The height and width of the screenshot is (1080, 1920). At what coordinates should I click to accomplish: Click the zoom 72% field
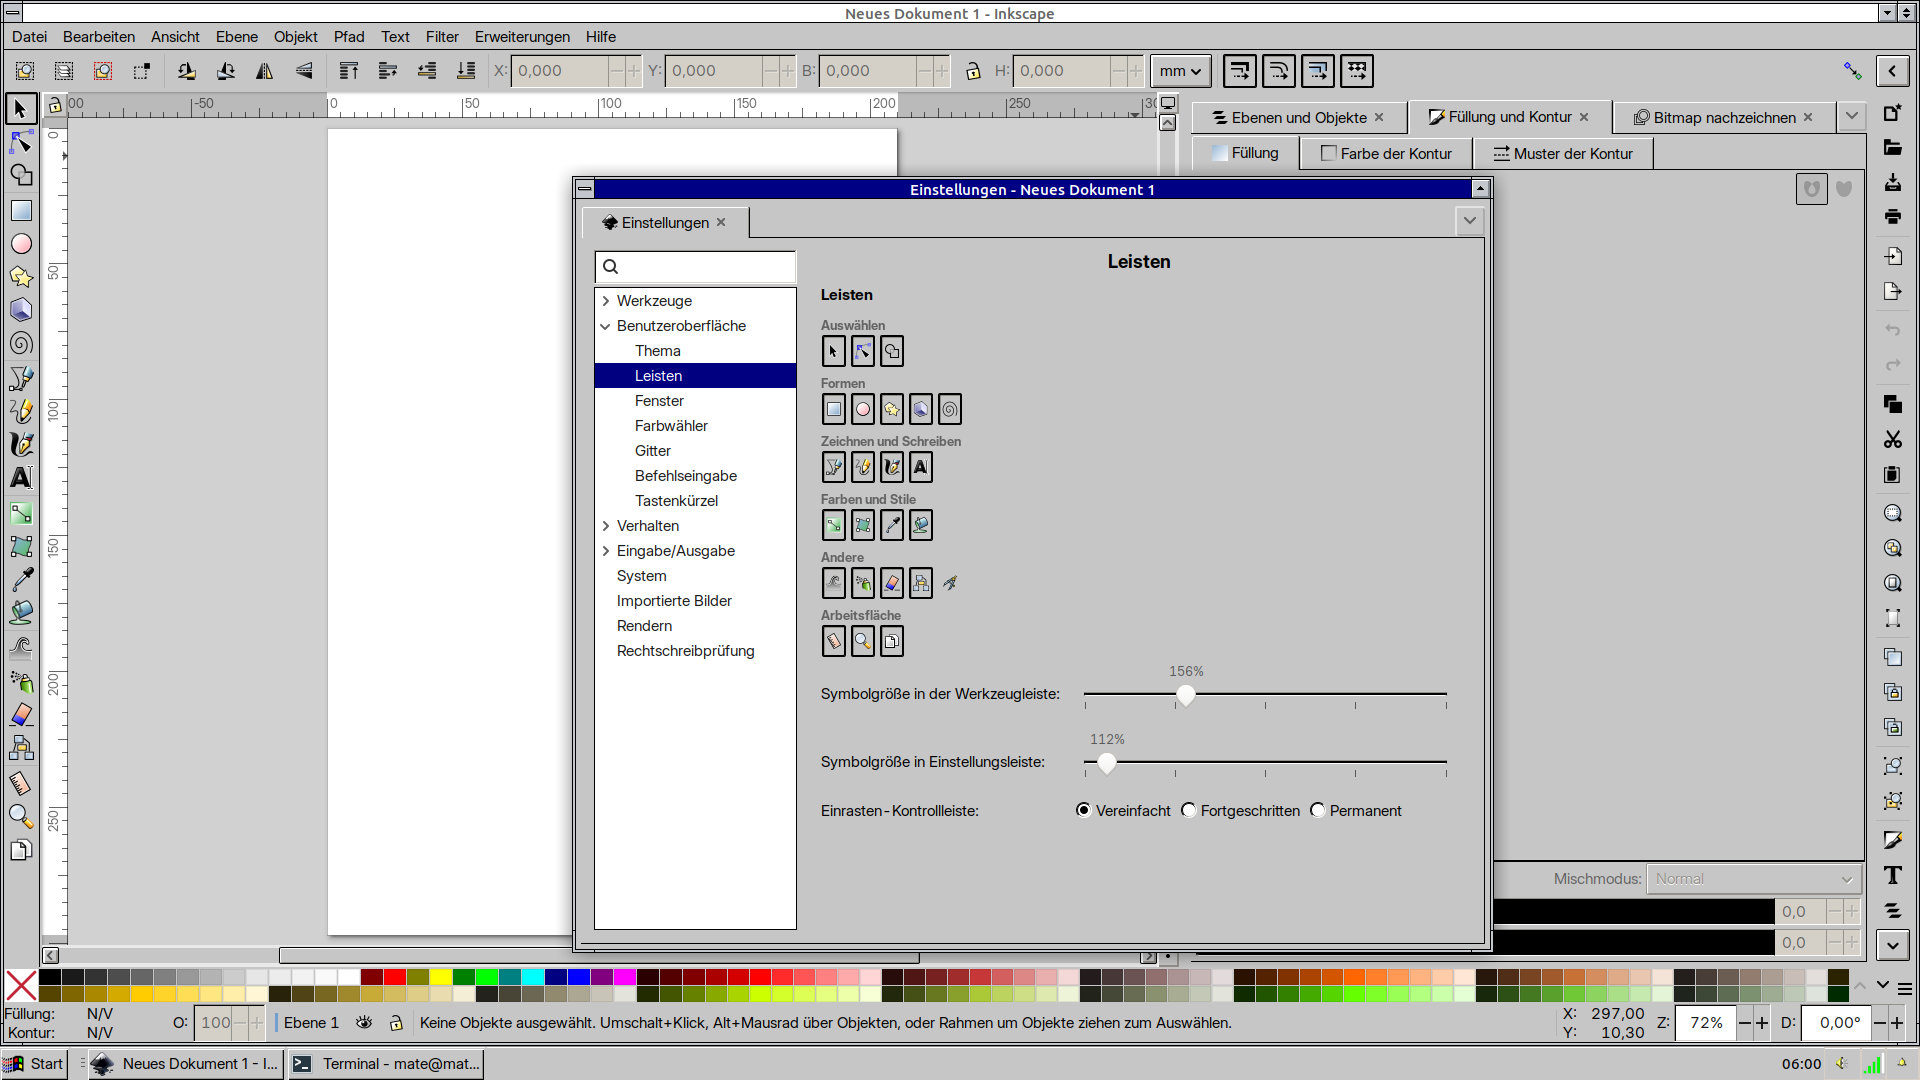[x=1706, y=1022]
